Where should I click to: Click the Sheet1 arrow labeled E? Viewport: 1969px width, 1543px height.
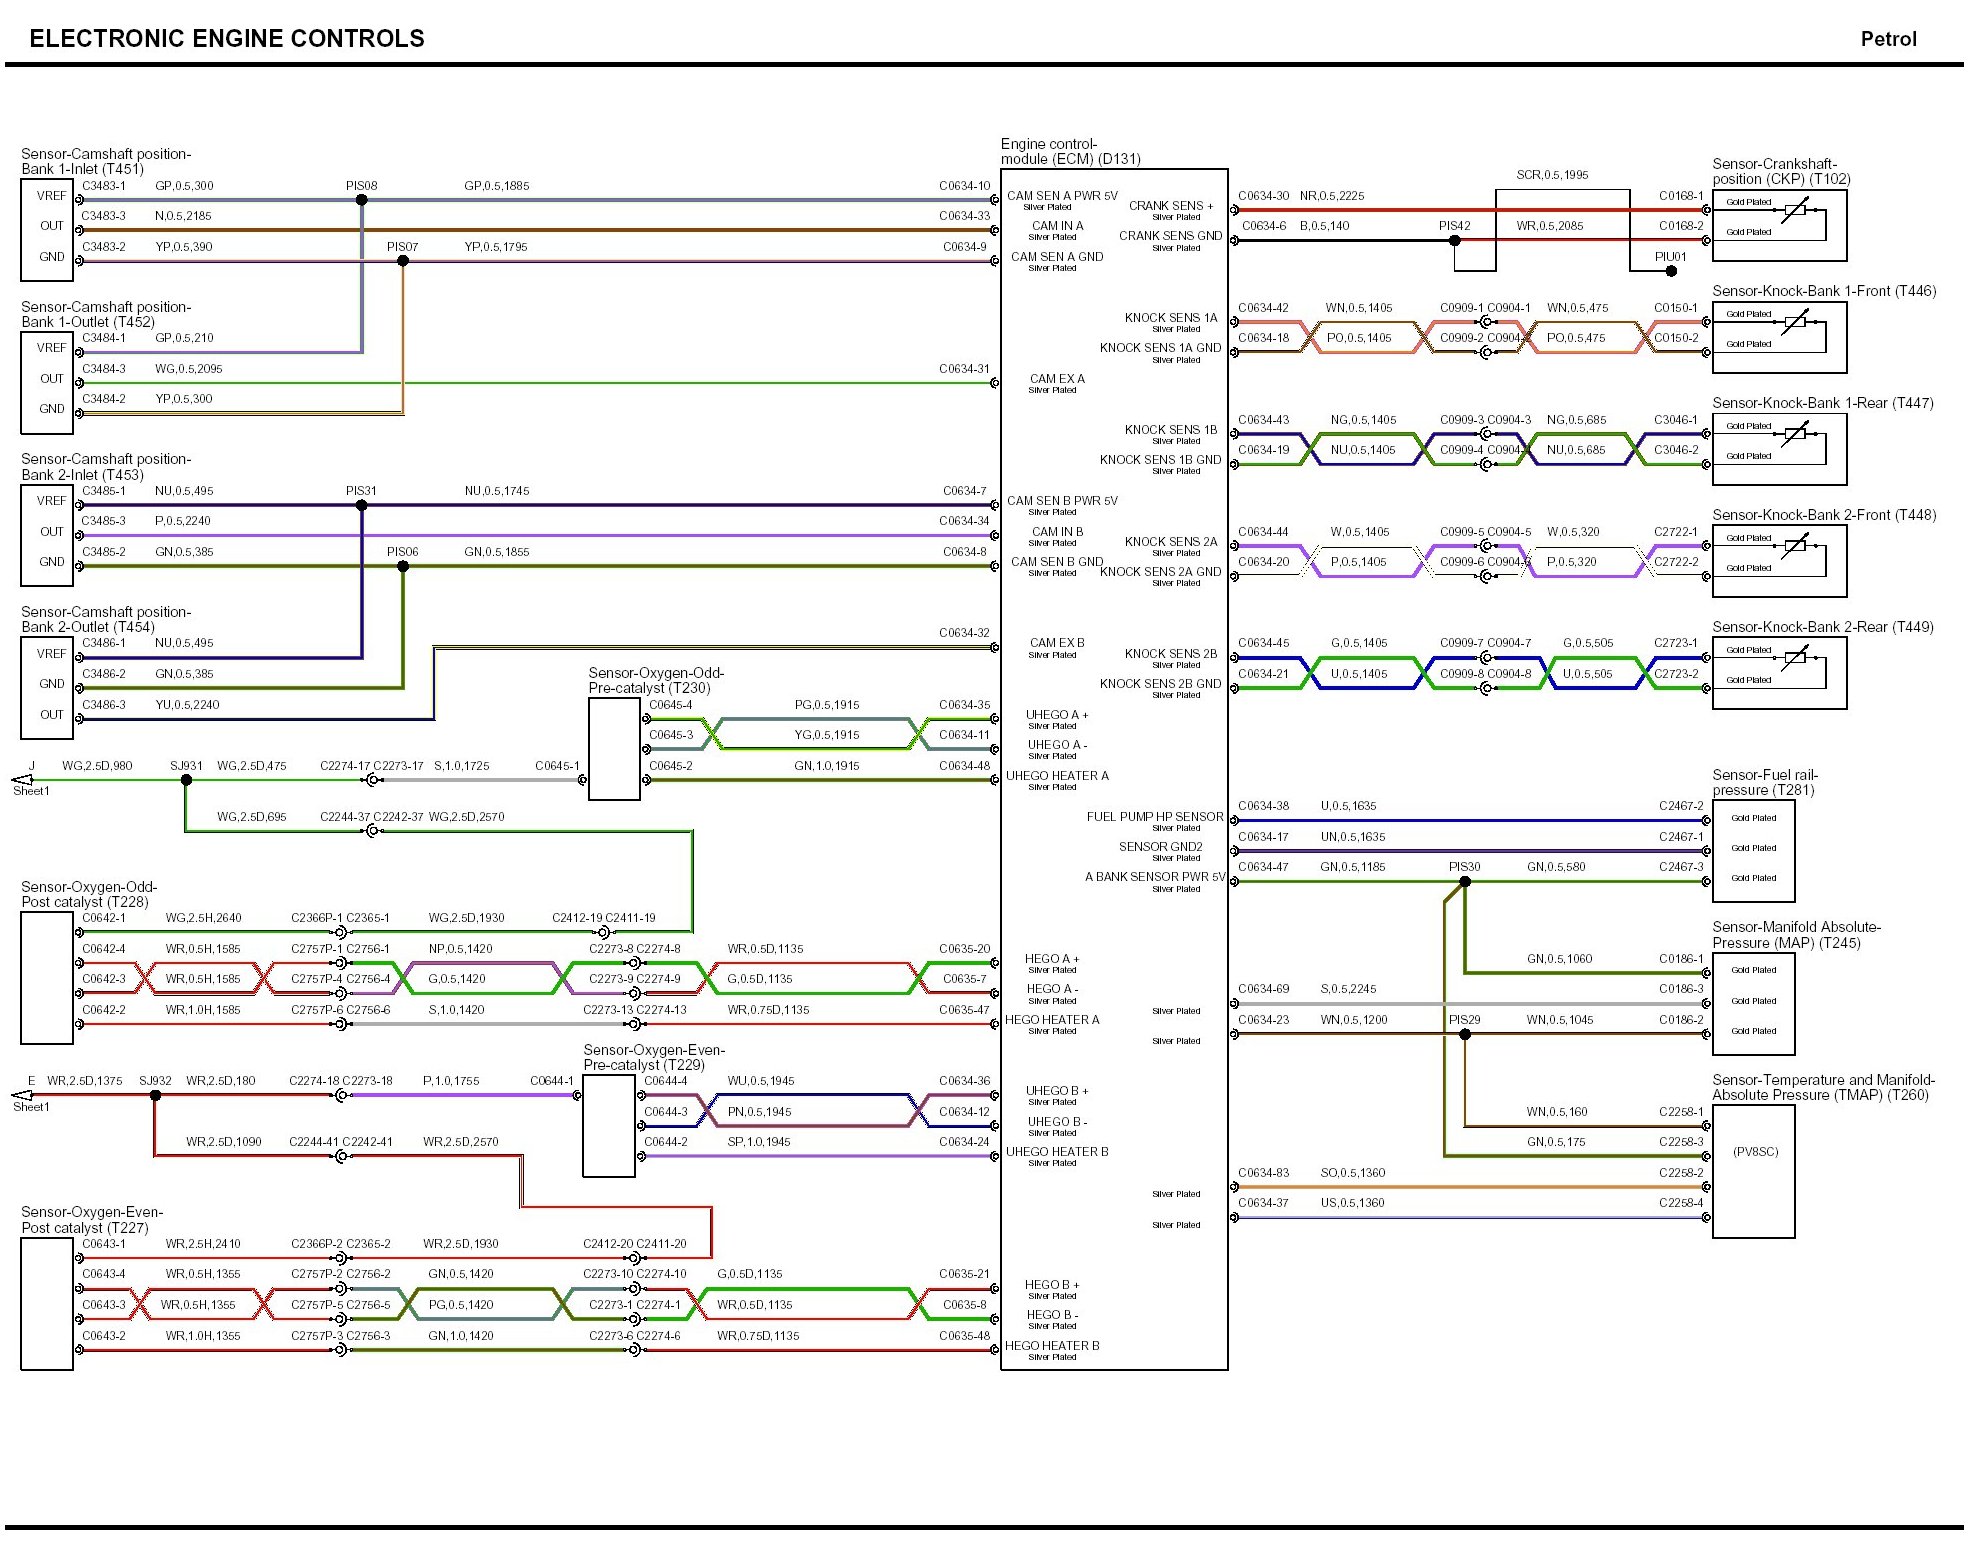[22, 1095]
